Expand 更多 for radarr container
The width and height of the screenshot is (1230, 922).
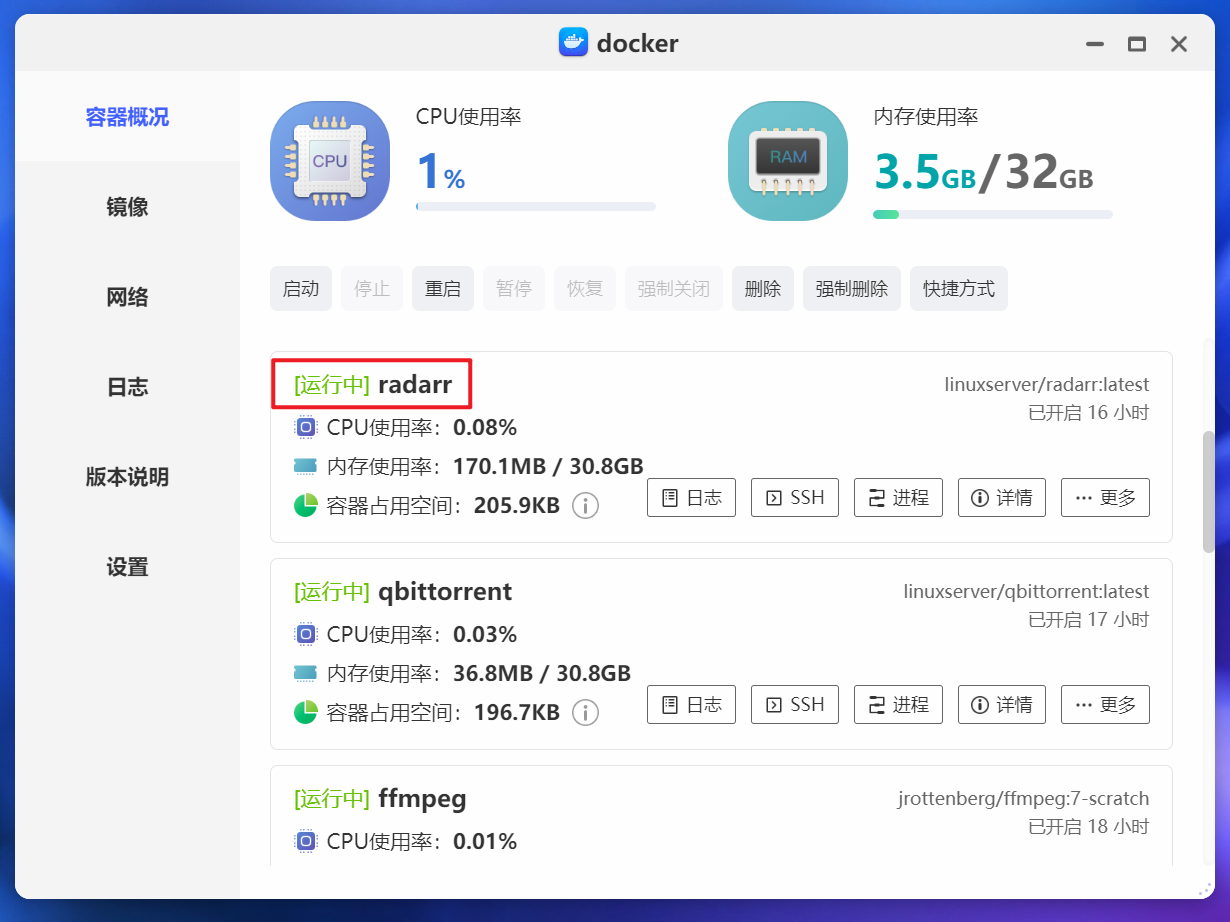(x=1105, y=497)
